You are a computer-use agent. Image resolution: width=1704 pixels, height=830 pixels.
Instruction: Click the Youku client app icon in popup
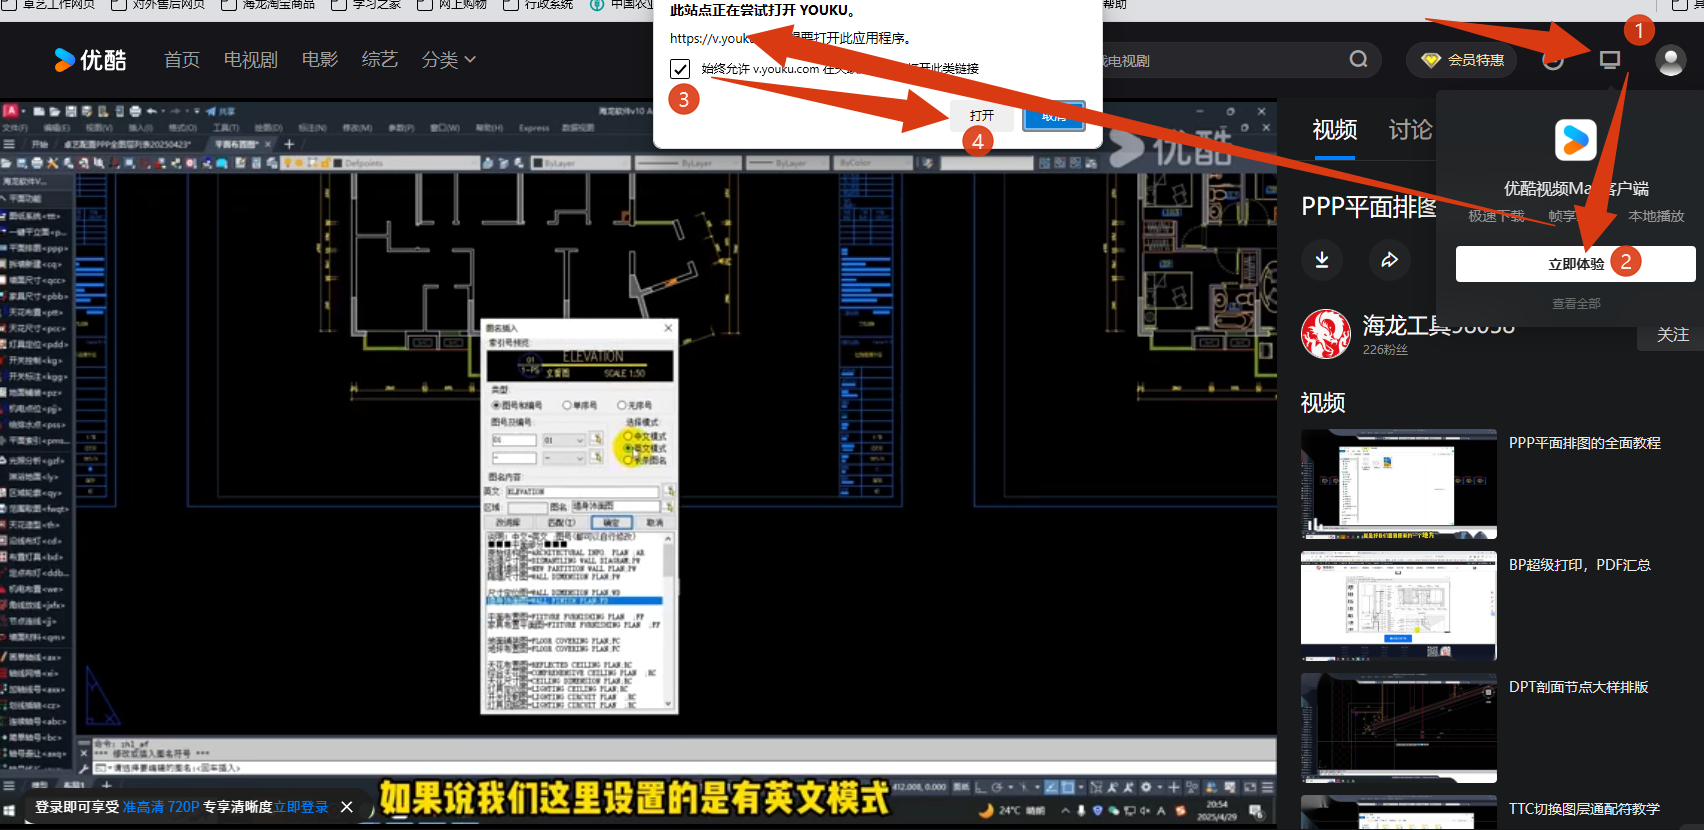[1576, 139]
